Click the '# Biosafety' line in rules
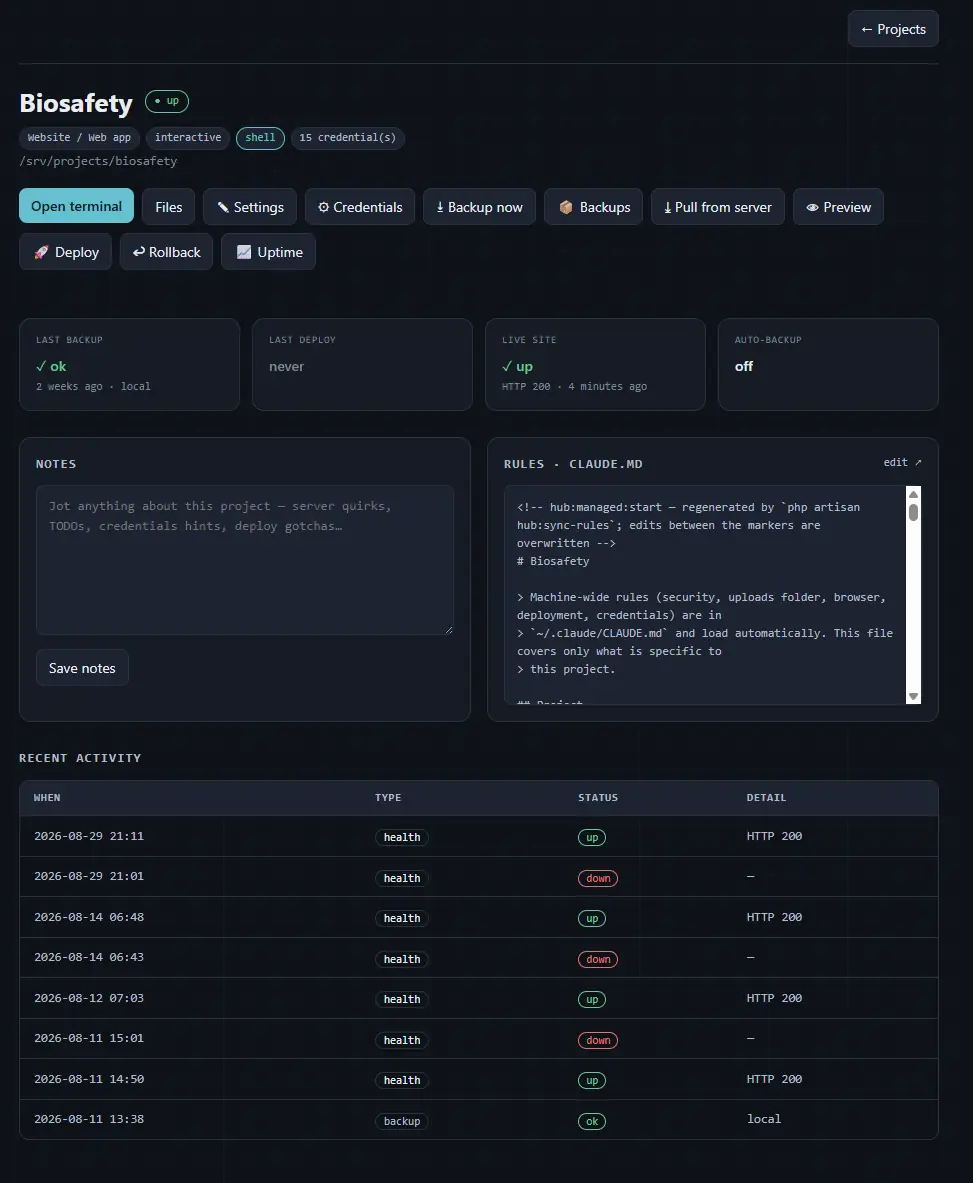The width and height of the screenshot is (973, 1183). click(x=553, y=561)
